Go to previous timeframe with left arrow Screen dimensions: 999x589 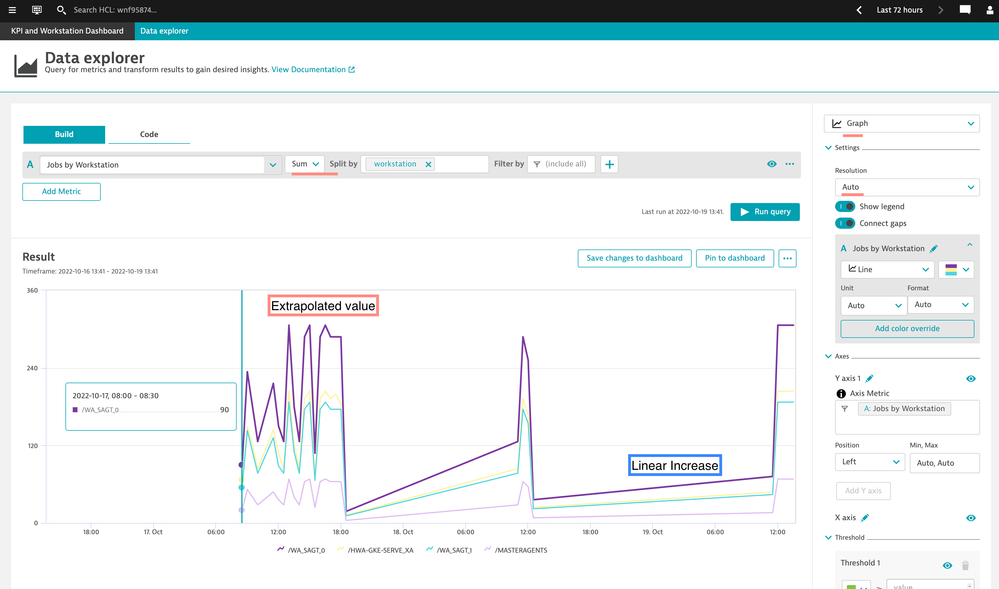coord(859,10)
